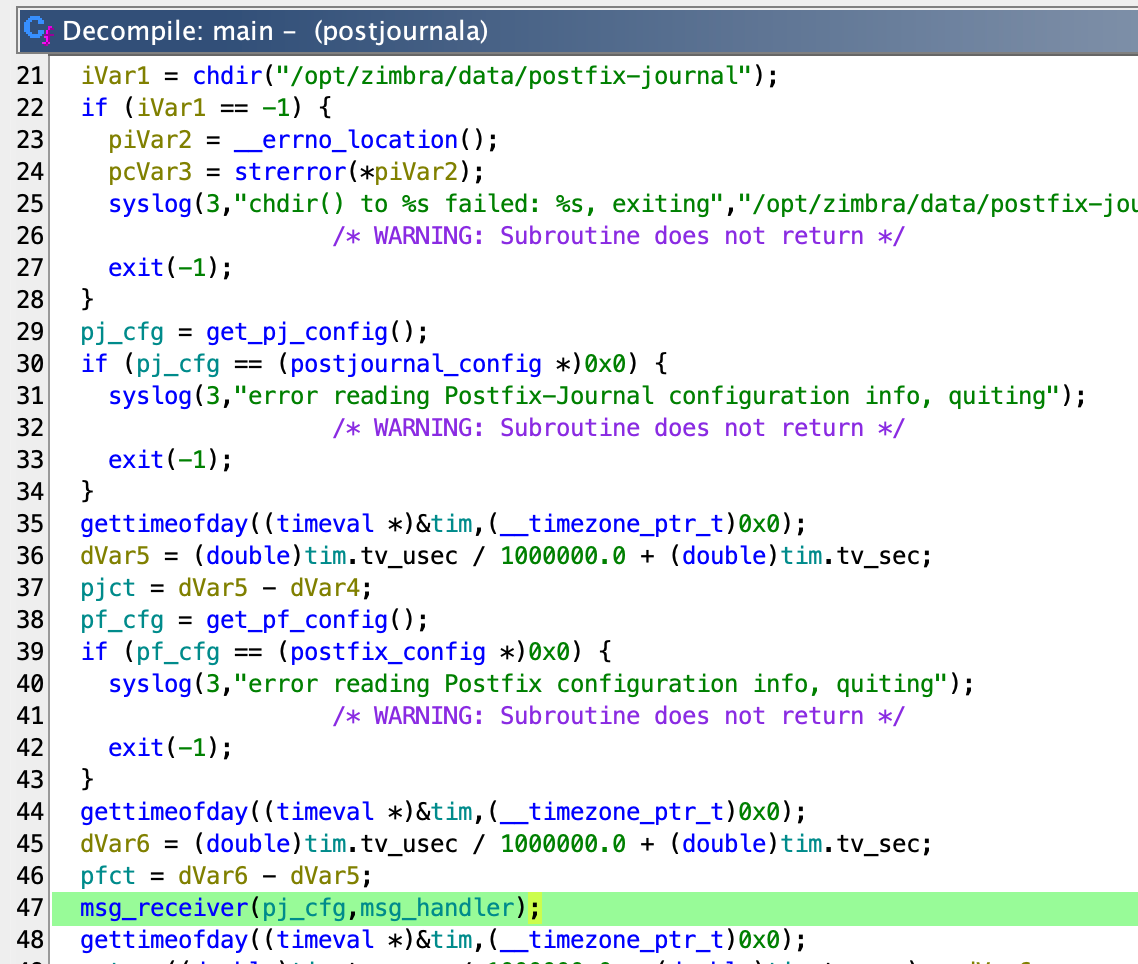Image resolution: width=1138 pixels, height=964 pixels.
Task: Click the exit call on line 27
Action: 136,267
